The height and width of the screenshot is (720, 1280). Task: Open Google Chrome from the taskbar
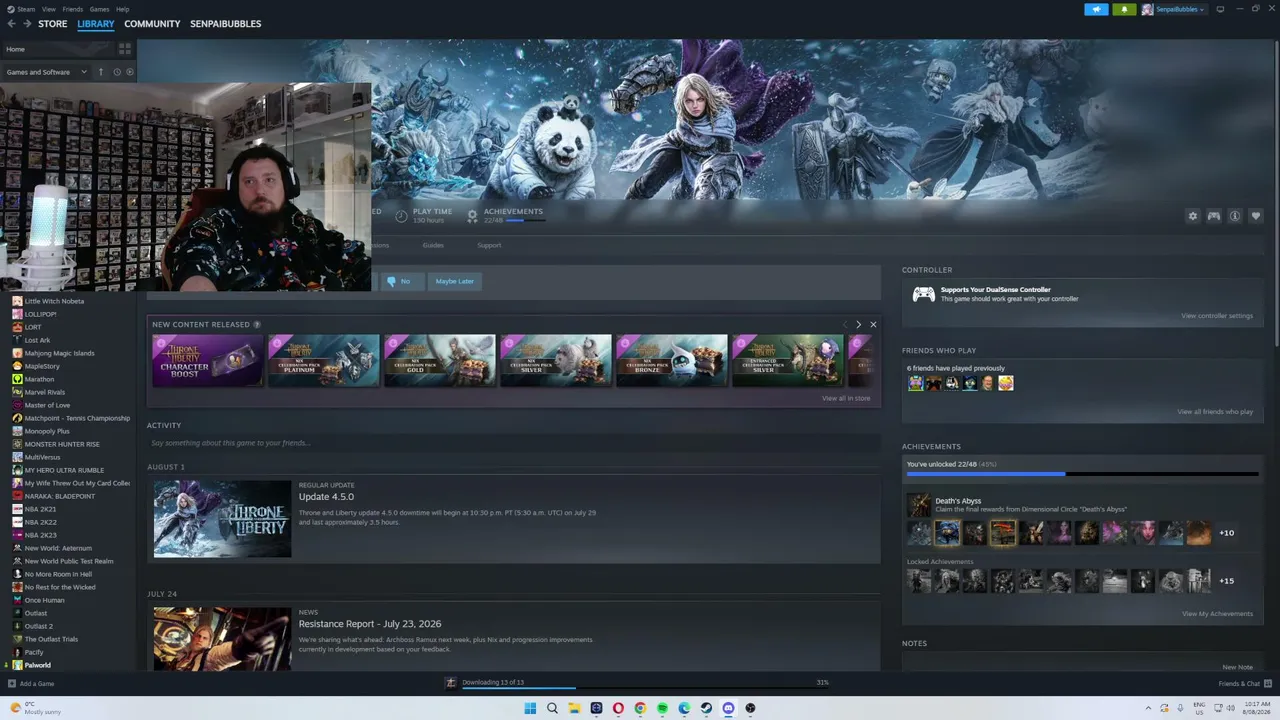click(x=640, y=708)
